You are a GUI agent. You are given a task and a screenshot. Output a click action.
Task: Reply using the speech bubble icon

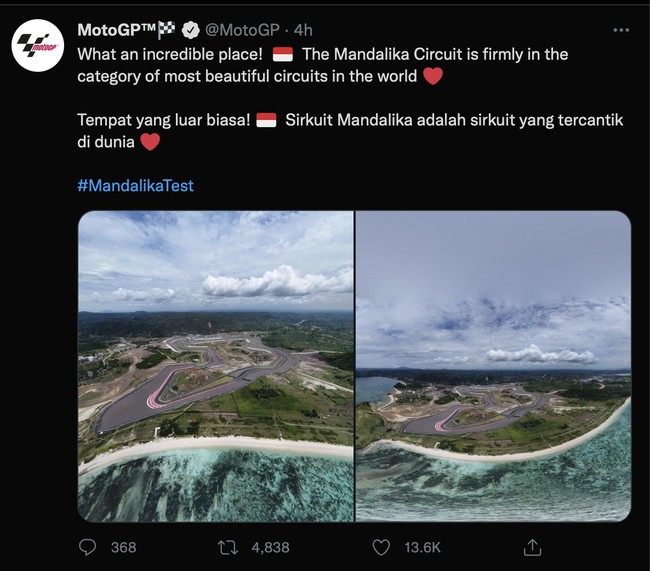coord(88,547)
